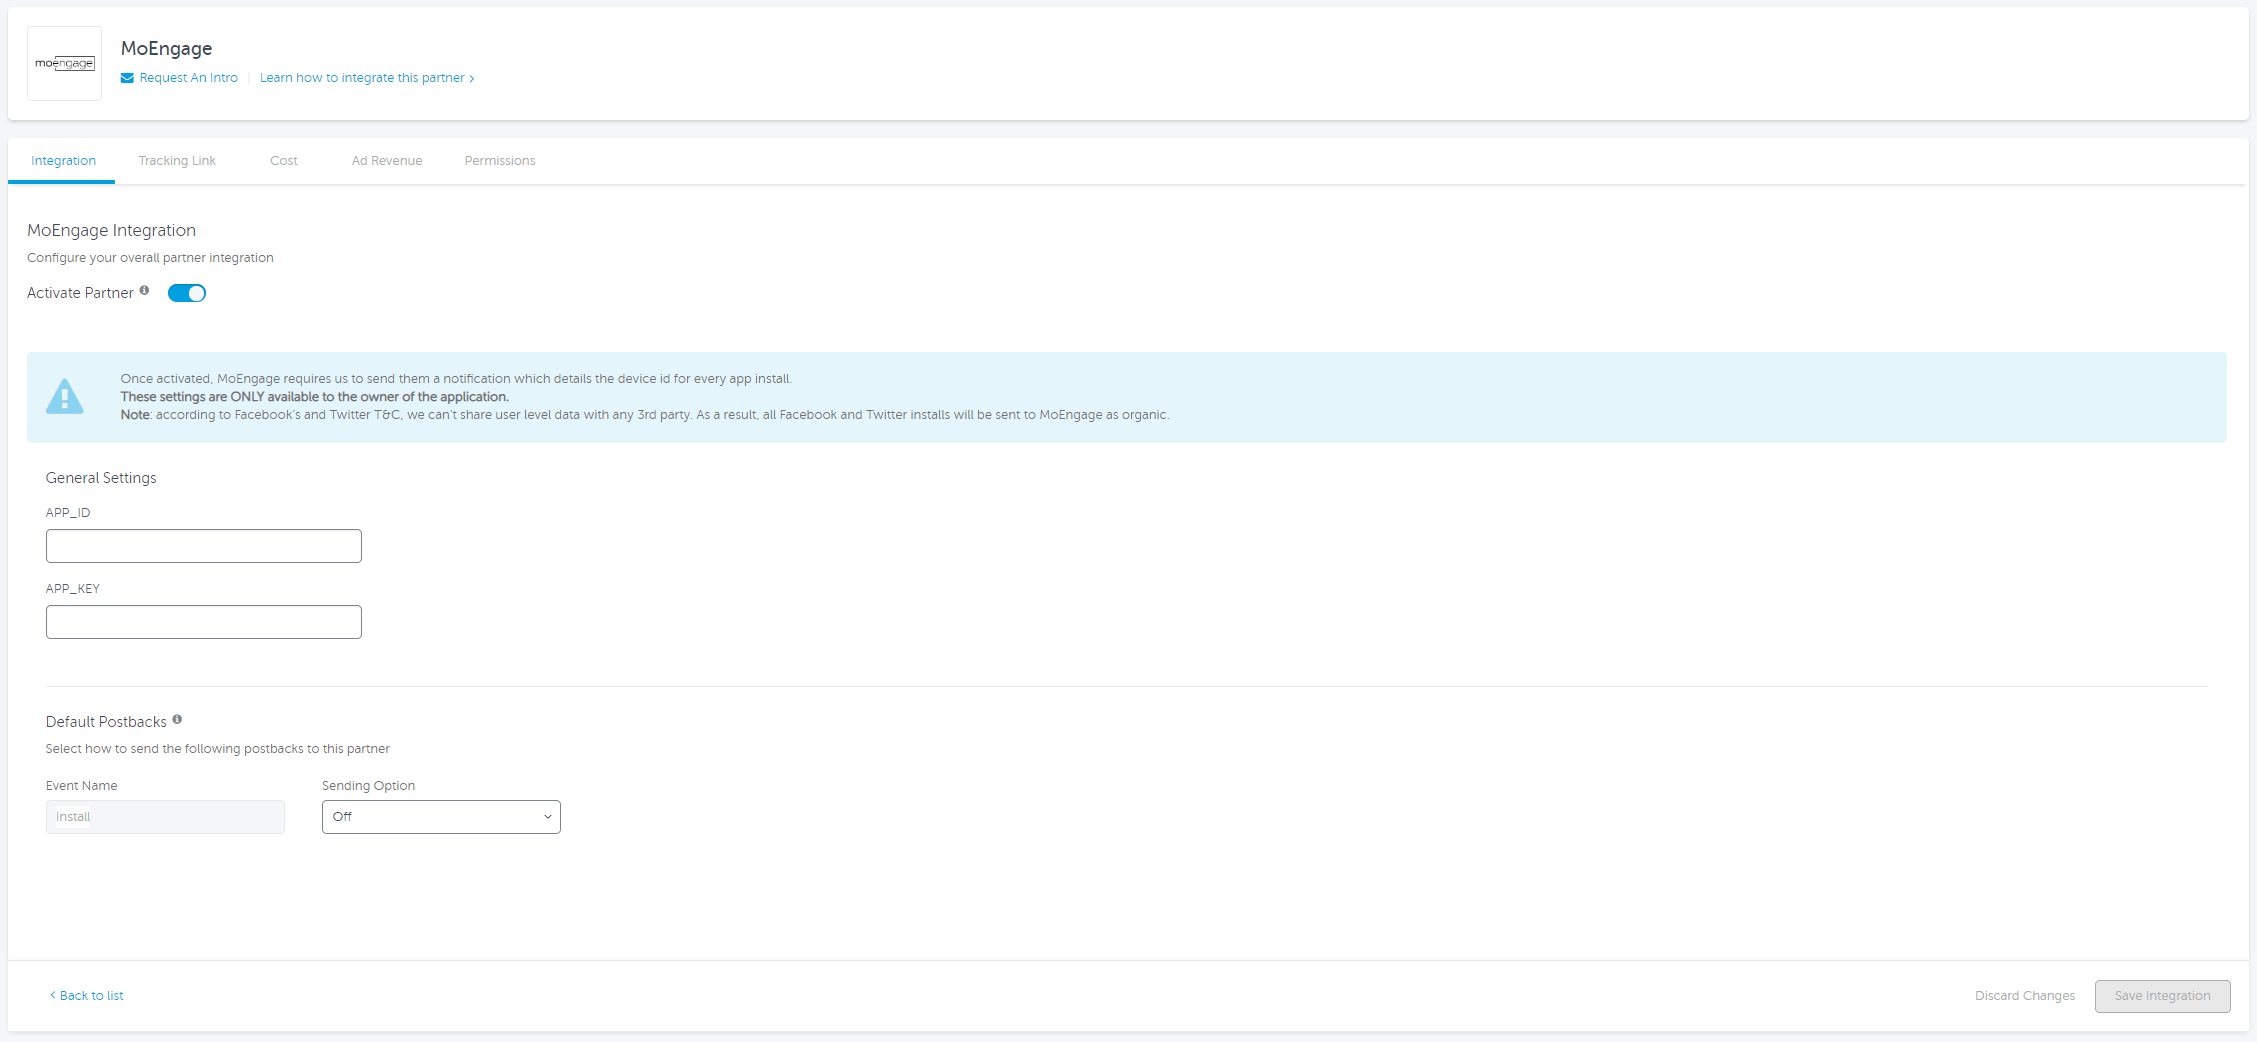
Task: Click the General Settings heading
Action: [x=101, y=478]
